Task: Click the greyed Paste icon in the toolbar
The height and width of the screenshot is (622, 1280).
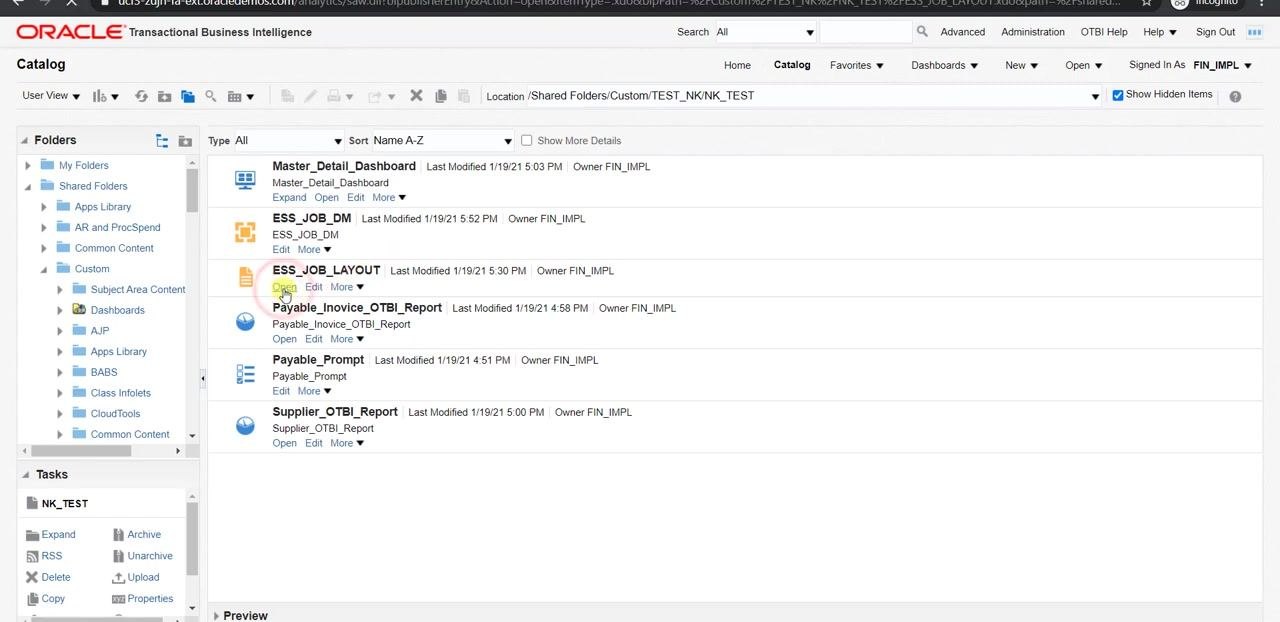Action: [x=464, y=96]
